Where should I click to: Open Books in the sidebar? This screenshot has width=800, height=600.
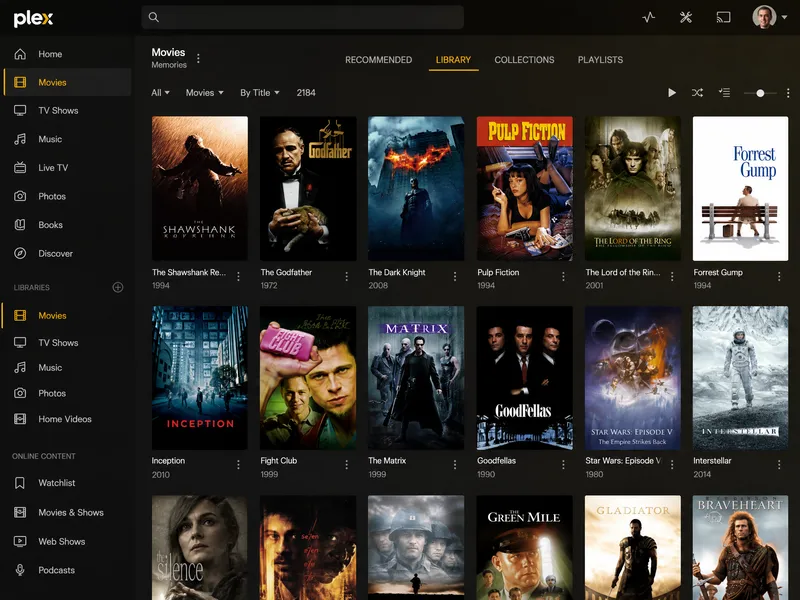tap(67, 225)
